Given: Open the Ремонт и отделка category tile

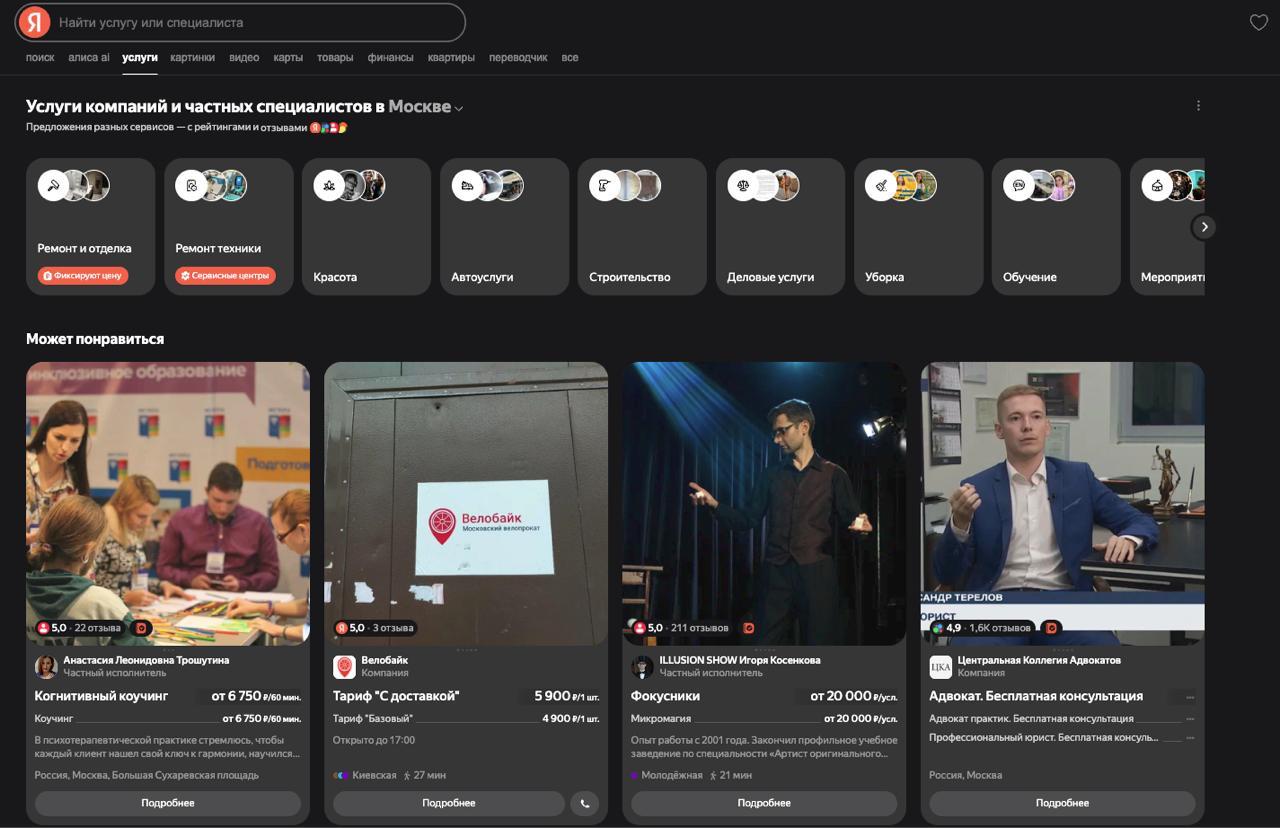Looking at the screenshot, I should [x=90, y=226].
